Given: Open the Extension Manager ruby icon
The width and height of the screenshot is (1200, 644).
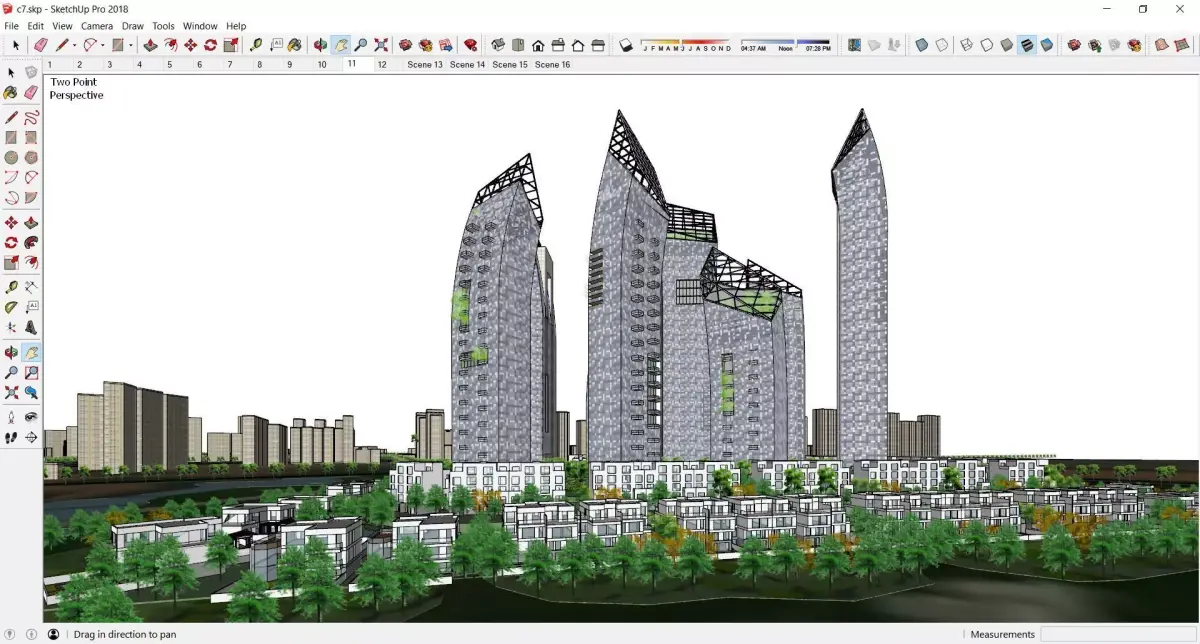Looking at the screenshot, I should tap(470, 45).
